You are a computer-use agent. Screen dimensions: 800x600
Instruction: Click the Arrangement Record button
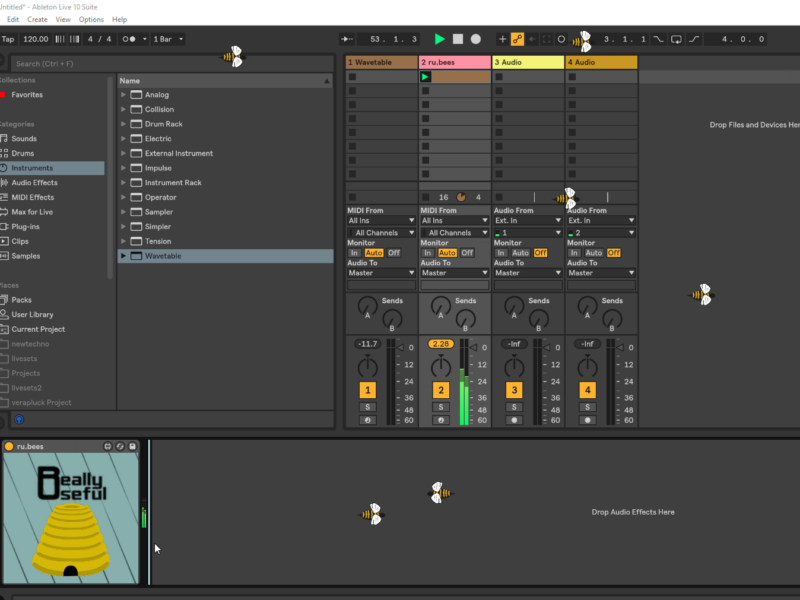click(x=476, y=39)
